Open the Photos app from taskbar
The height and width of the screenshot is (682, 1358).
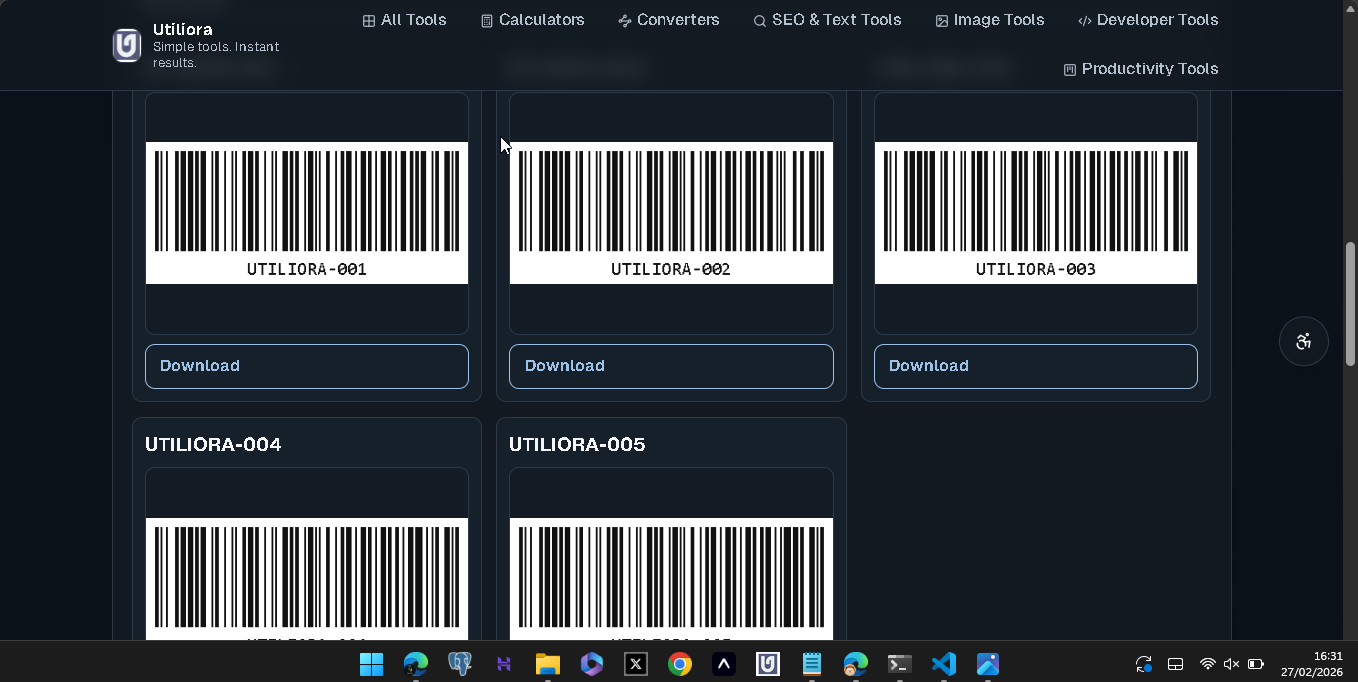point(988,664)
